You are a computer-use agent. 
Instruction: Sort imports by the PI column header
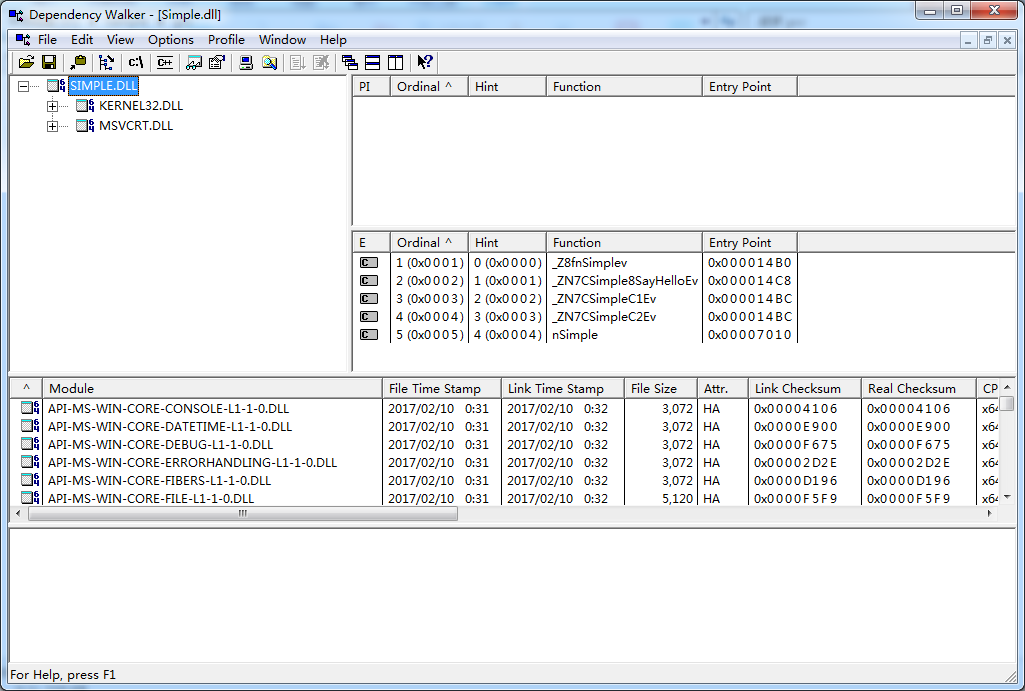[x=371, y=87]
